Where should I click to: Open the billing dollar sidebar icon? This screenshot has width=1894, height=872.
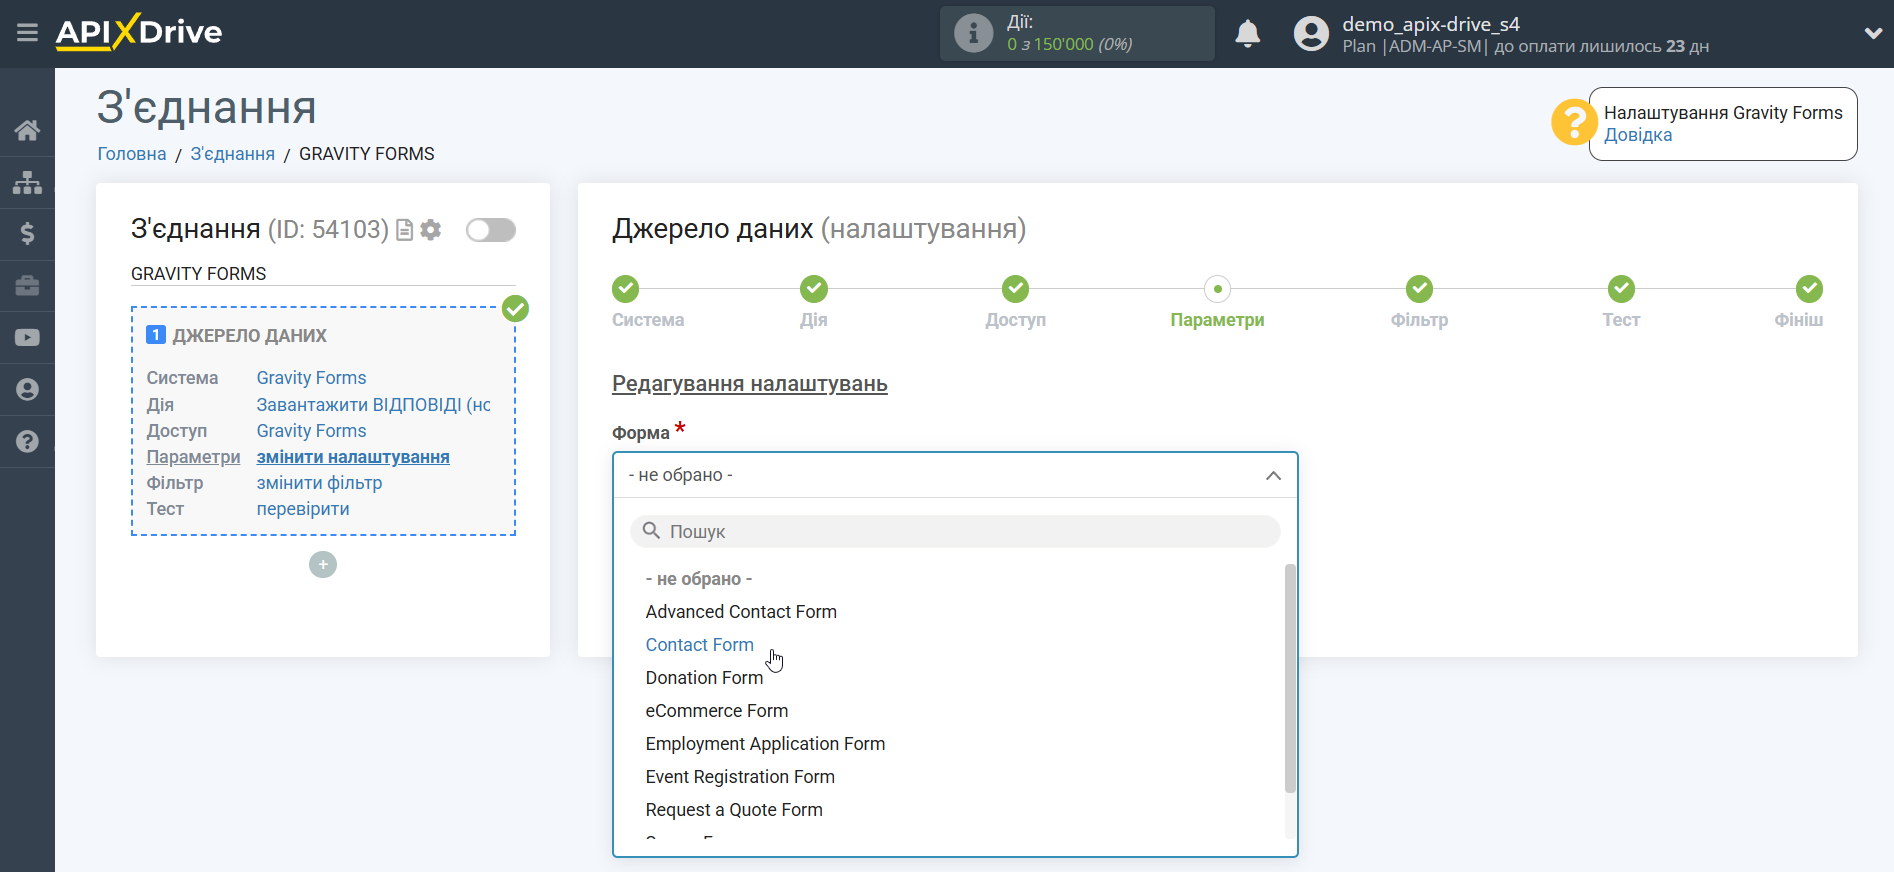pyautogui.click(x=27, y=234)
